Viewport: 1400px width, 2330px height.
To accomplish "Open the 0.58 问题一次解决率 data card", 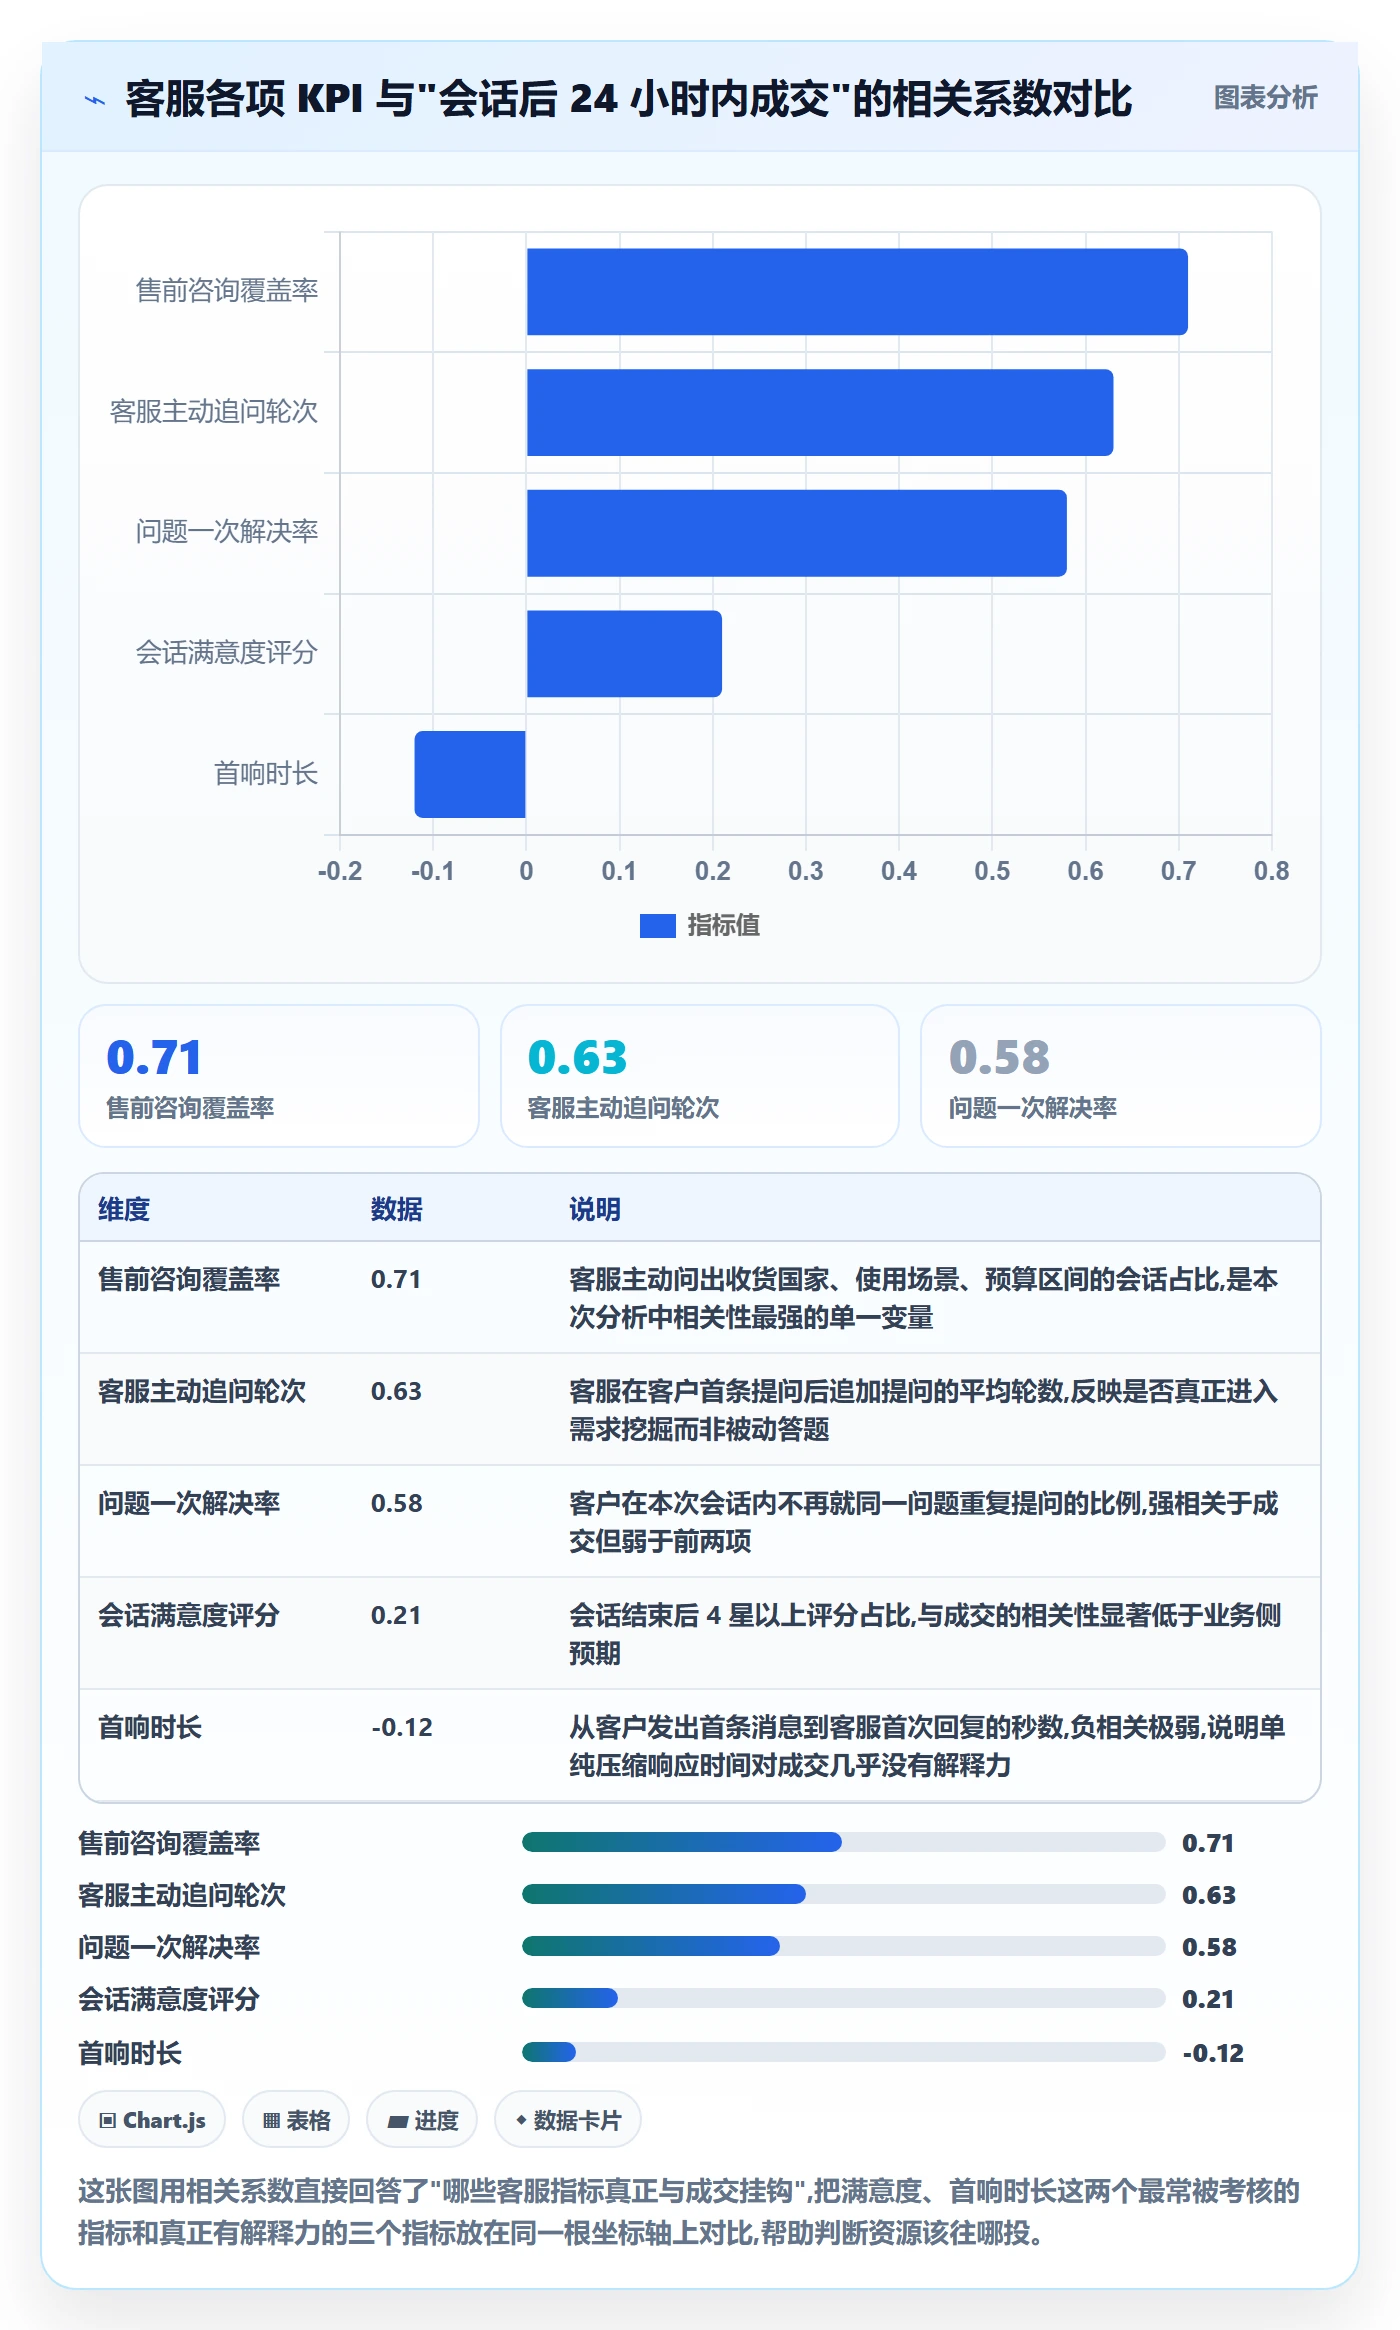I will point(1120,1076).
